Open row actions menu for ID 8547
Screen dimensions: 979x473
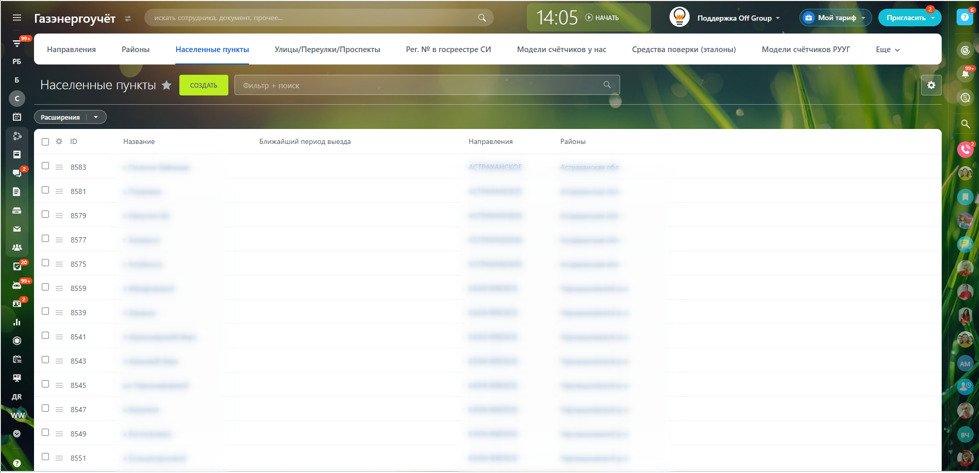coord(59,410)
